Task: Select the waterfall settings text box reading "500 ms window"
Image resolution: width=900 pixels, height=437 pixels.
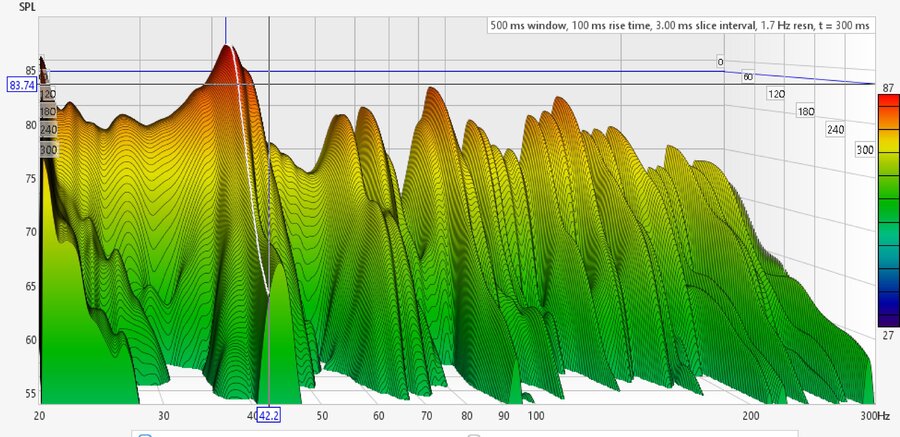Action: click(x=681, y=26)
